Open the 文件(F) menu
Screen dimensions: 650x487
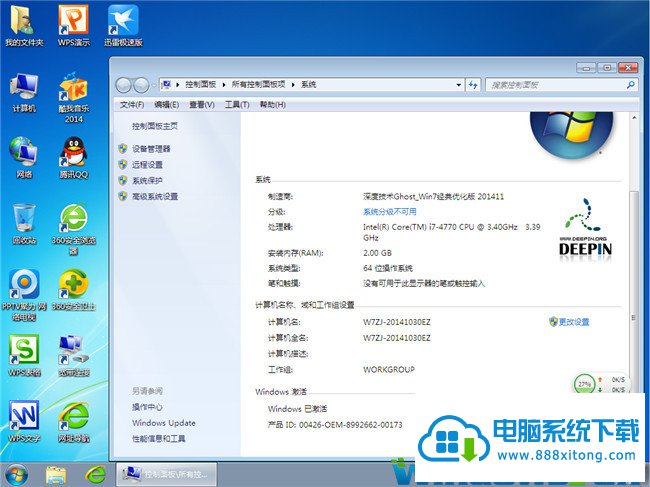pos(132,105)
